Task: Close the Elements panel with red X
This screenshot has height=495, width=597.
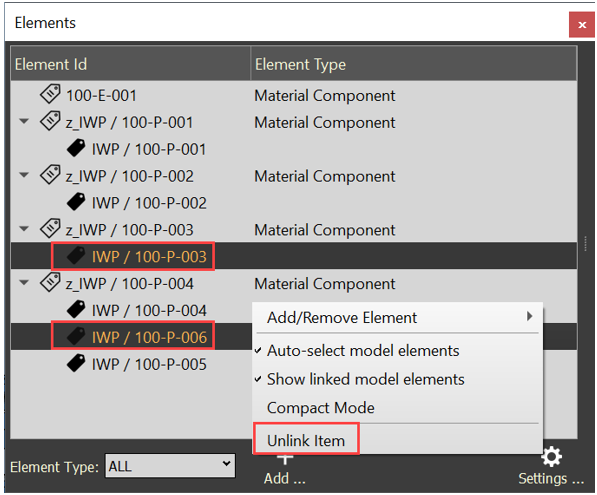Action: coord(581,25)
